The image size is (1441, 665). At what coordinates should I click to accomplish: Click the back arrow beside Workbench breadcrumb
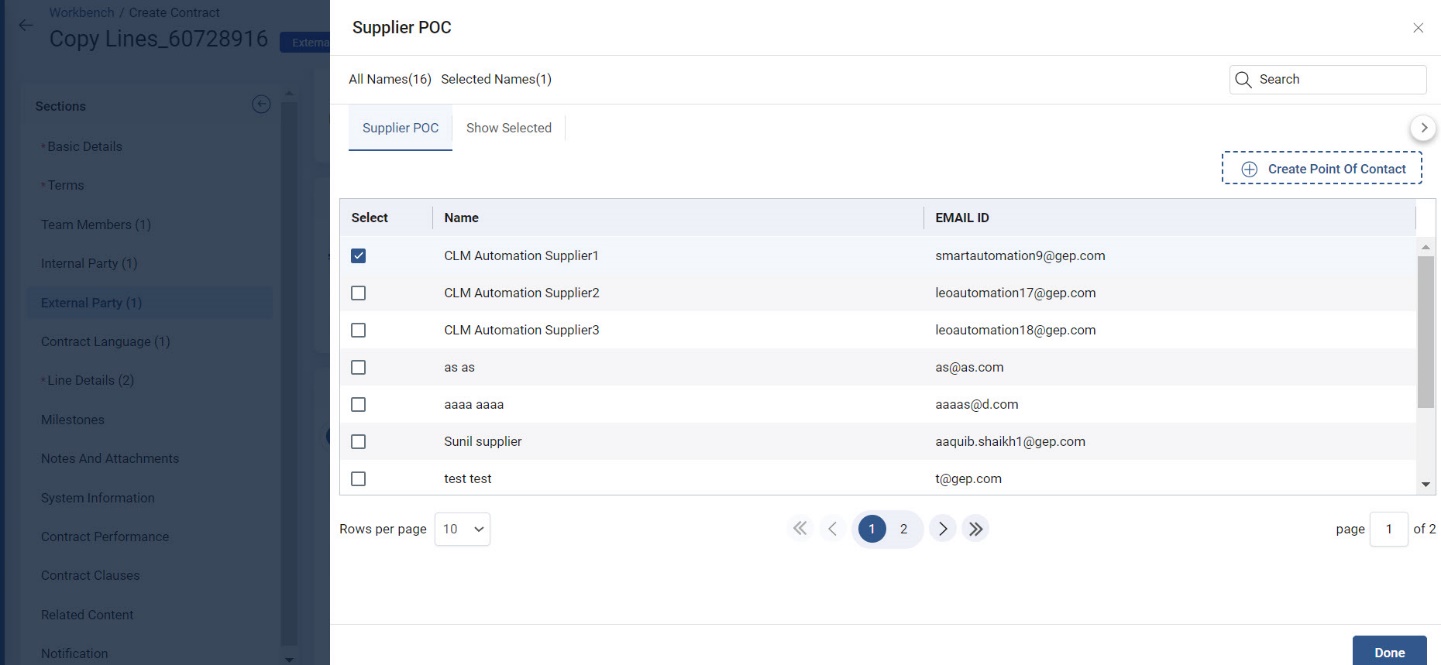25,27
